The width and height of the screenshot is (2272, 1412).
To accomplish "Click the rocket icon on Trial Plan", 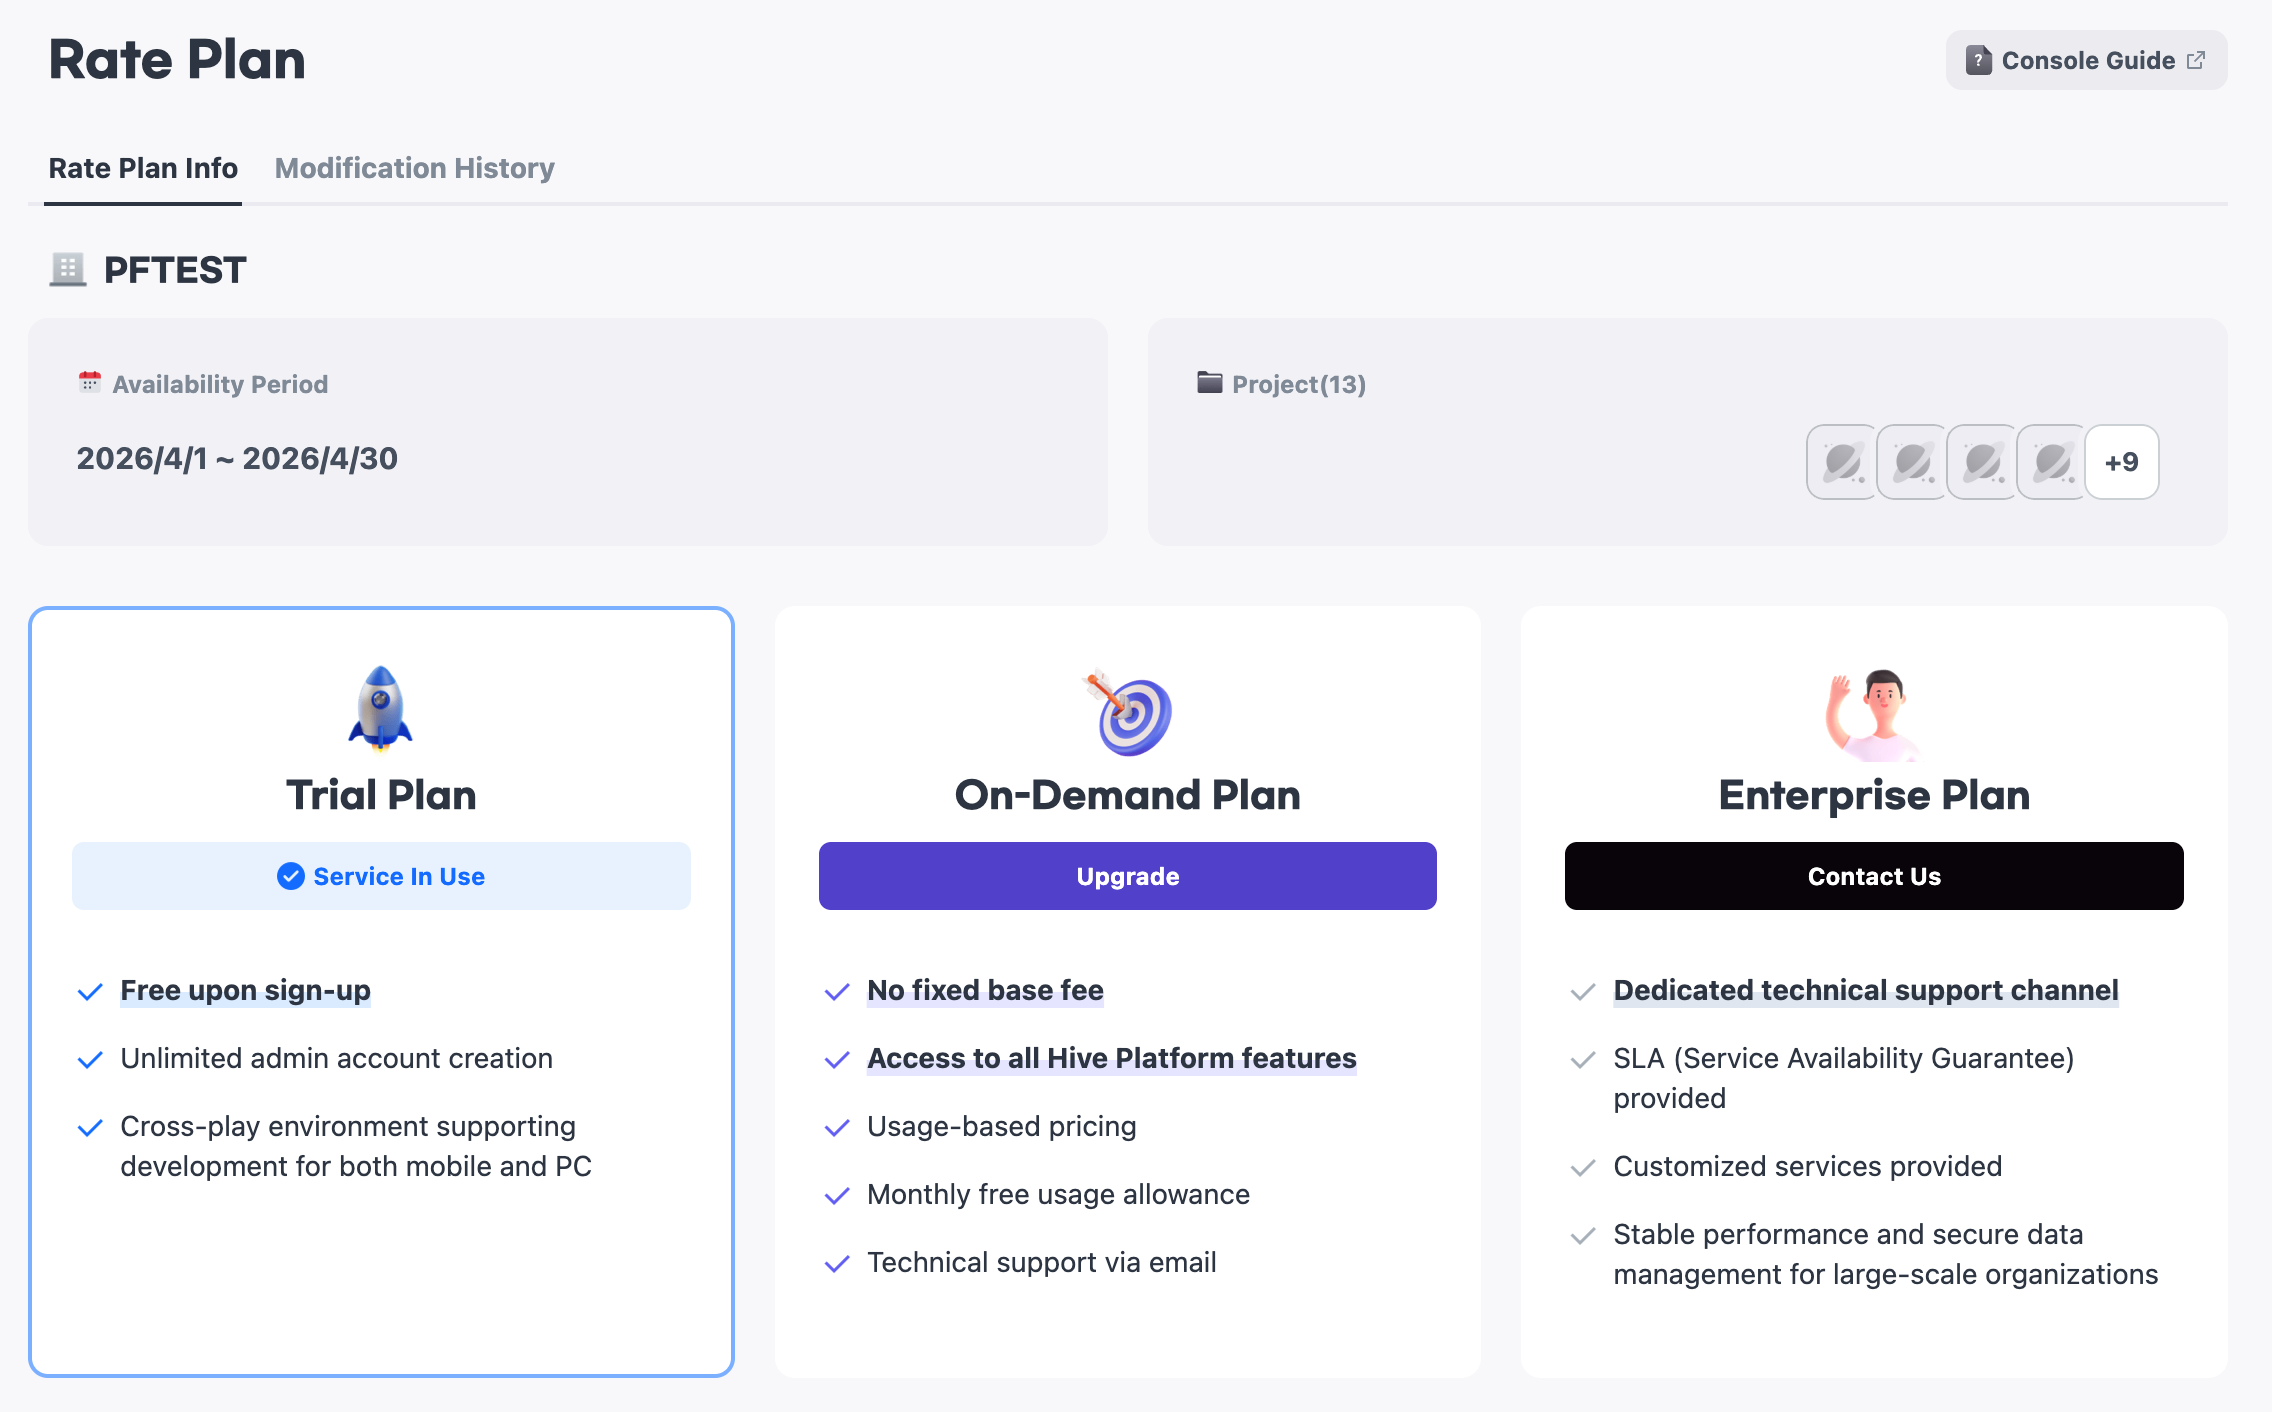I will [x=380, y=708].
